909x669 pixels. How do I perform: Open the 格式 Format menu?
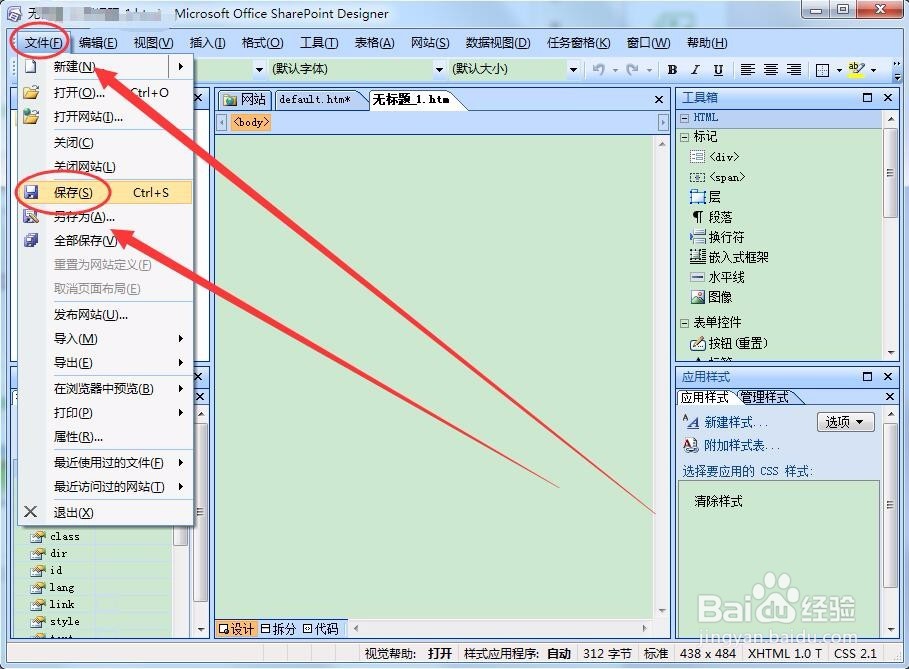263,43
